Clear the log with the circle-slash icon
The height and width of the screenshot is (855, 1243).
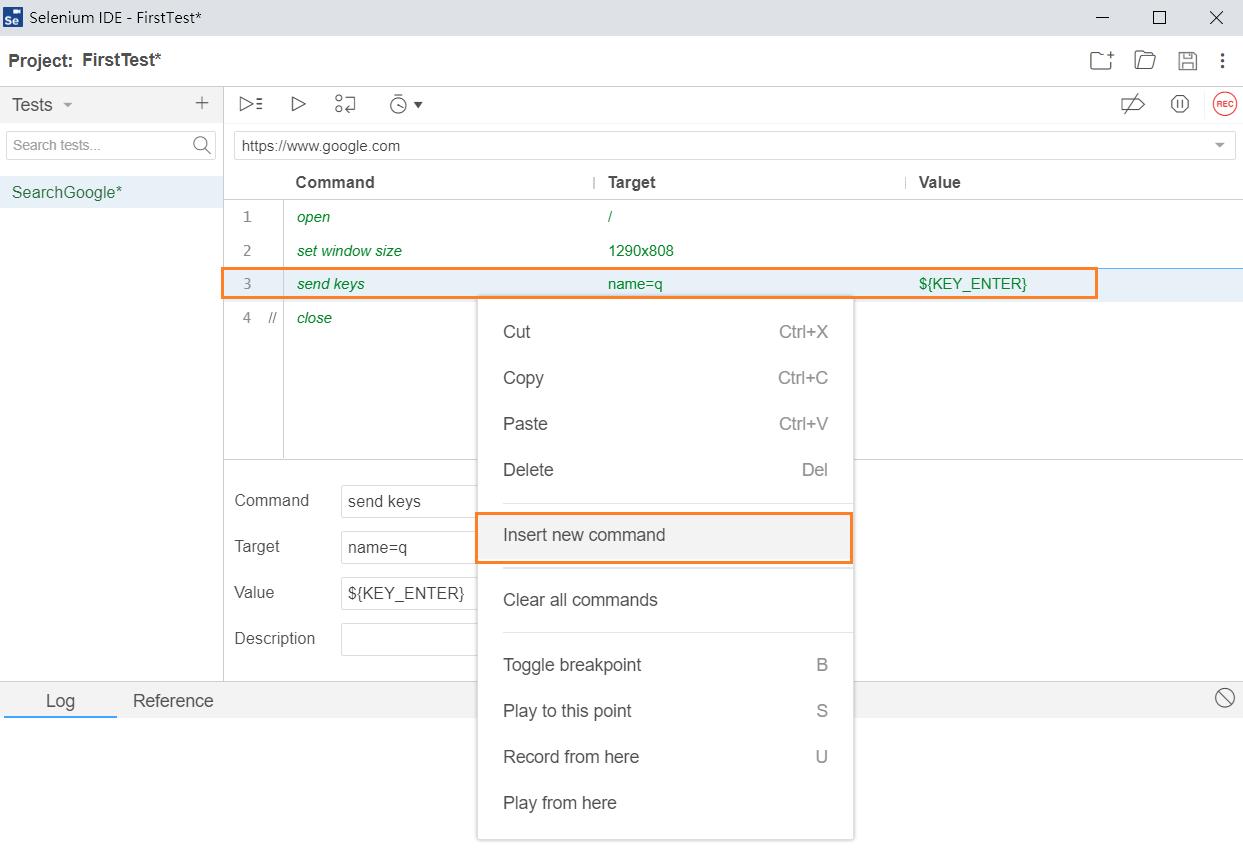(x=1225, y=698)
